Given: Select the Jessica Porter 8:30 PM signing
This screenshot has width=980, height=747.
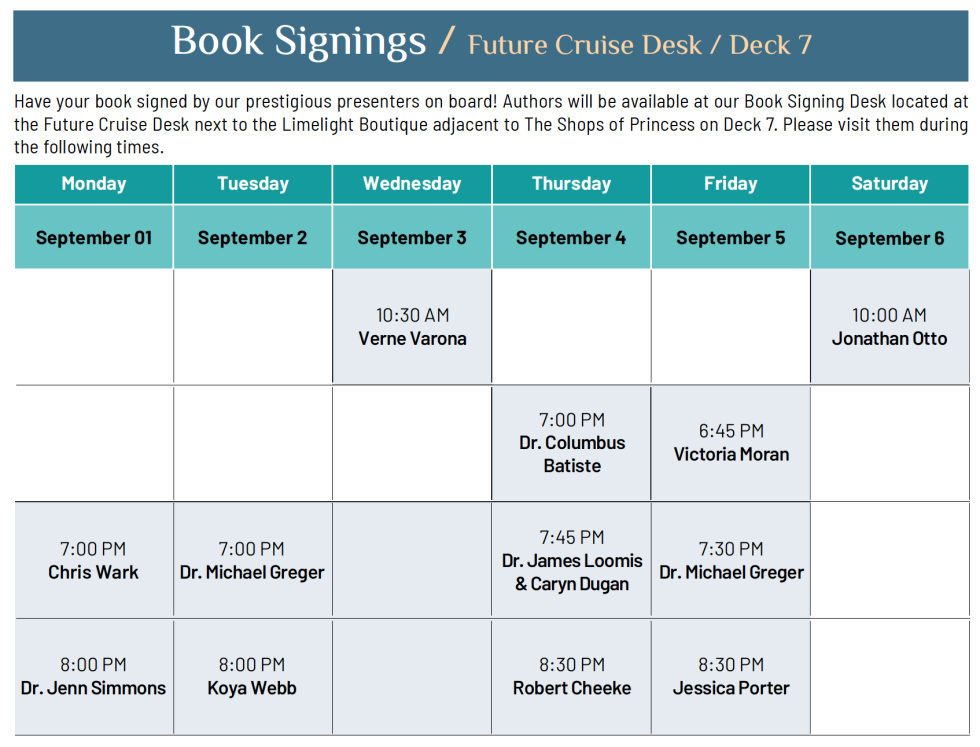Looking at the screenshot, I should pos(731,676).
